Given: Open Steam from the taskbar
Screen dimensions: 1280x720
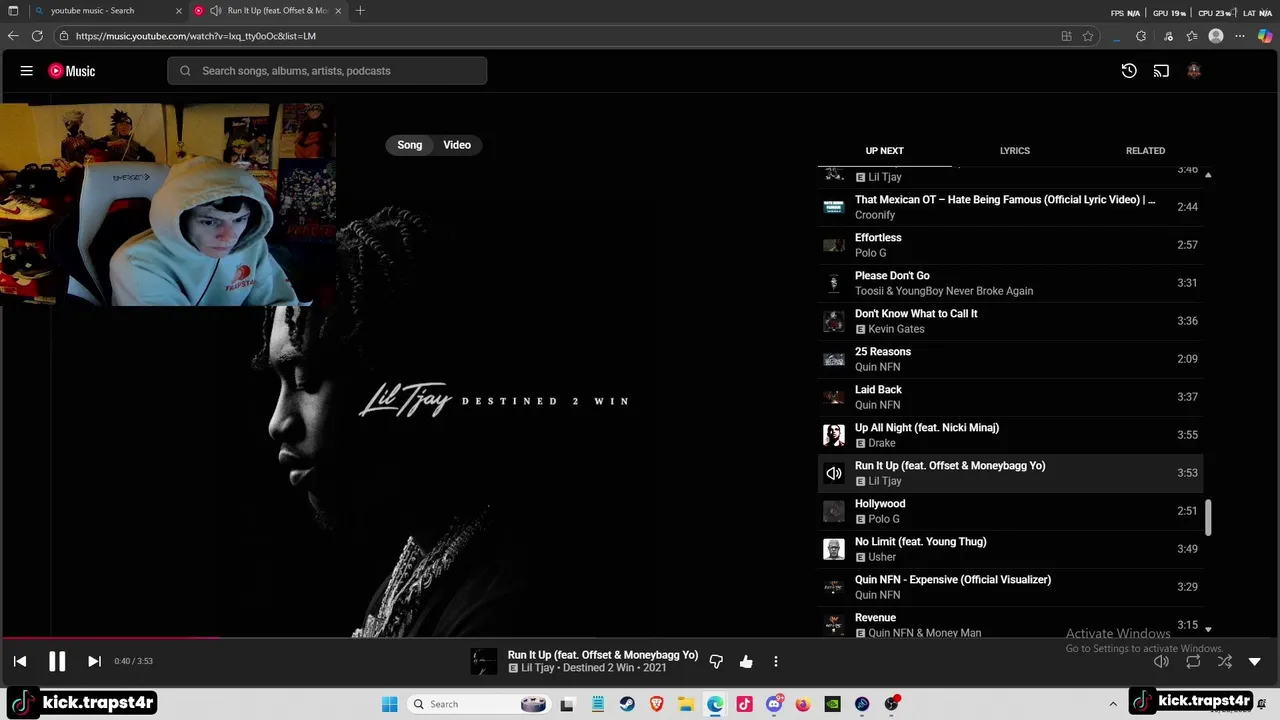Looking at the screenshot, I should click(627, 704).
